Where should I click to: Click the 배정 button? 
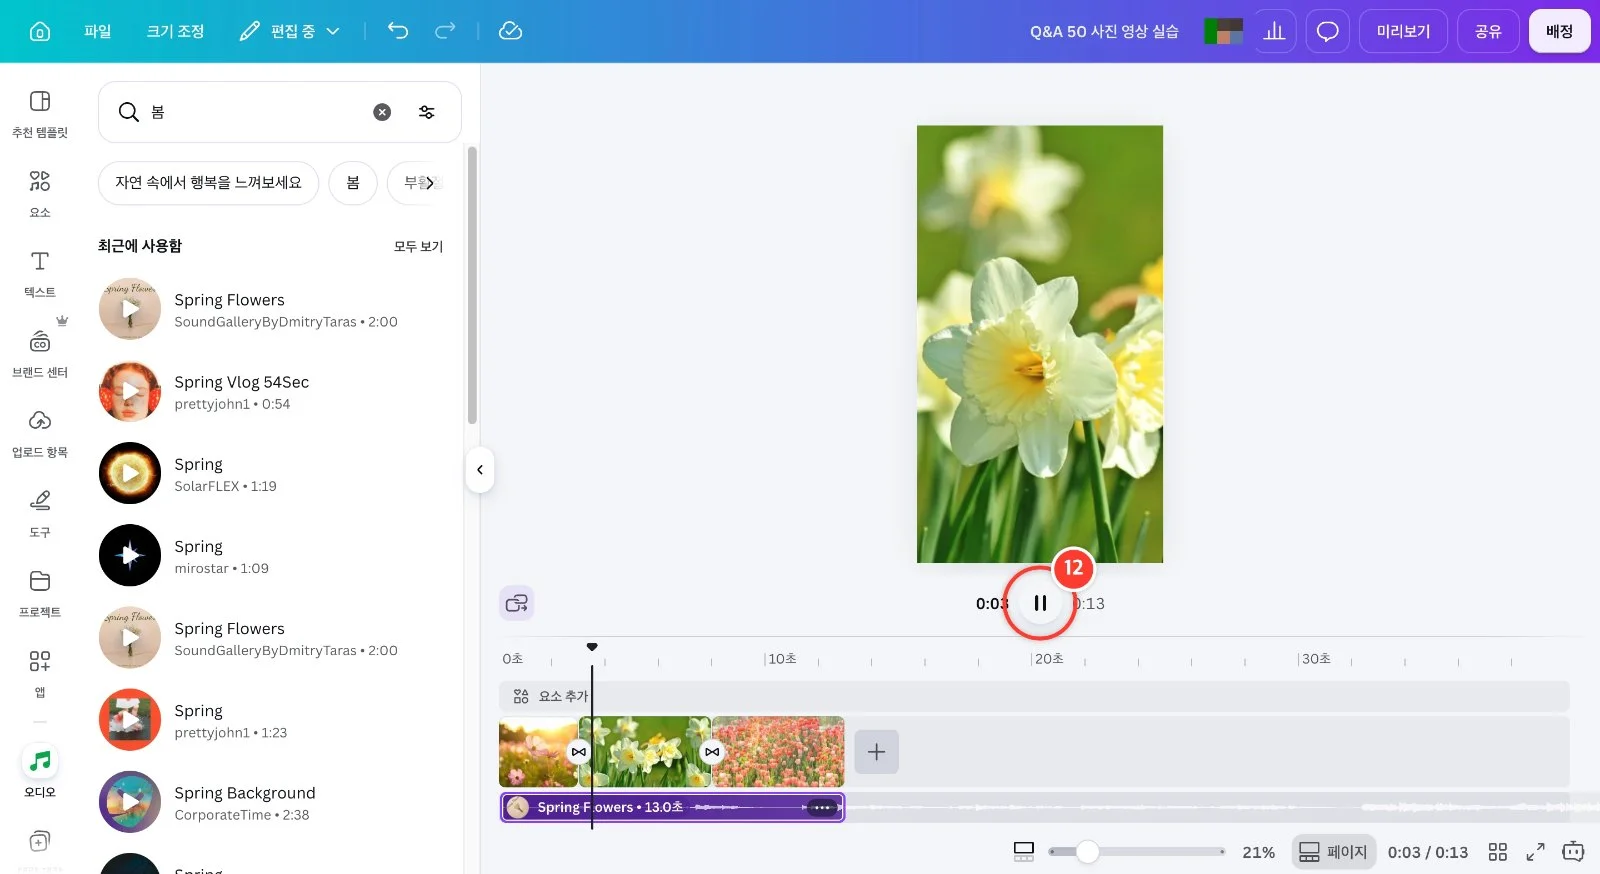(1559, 31)
